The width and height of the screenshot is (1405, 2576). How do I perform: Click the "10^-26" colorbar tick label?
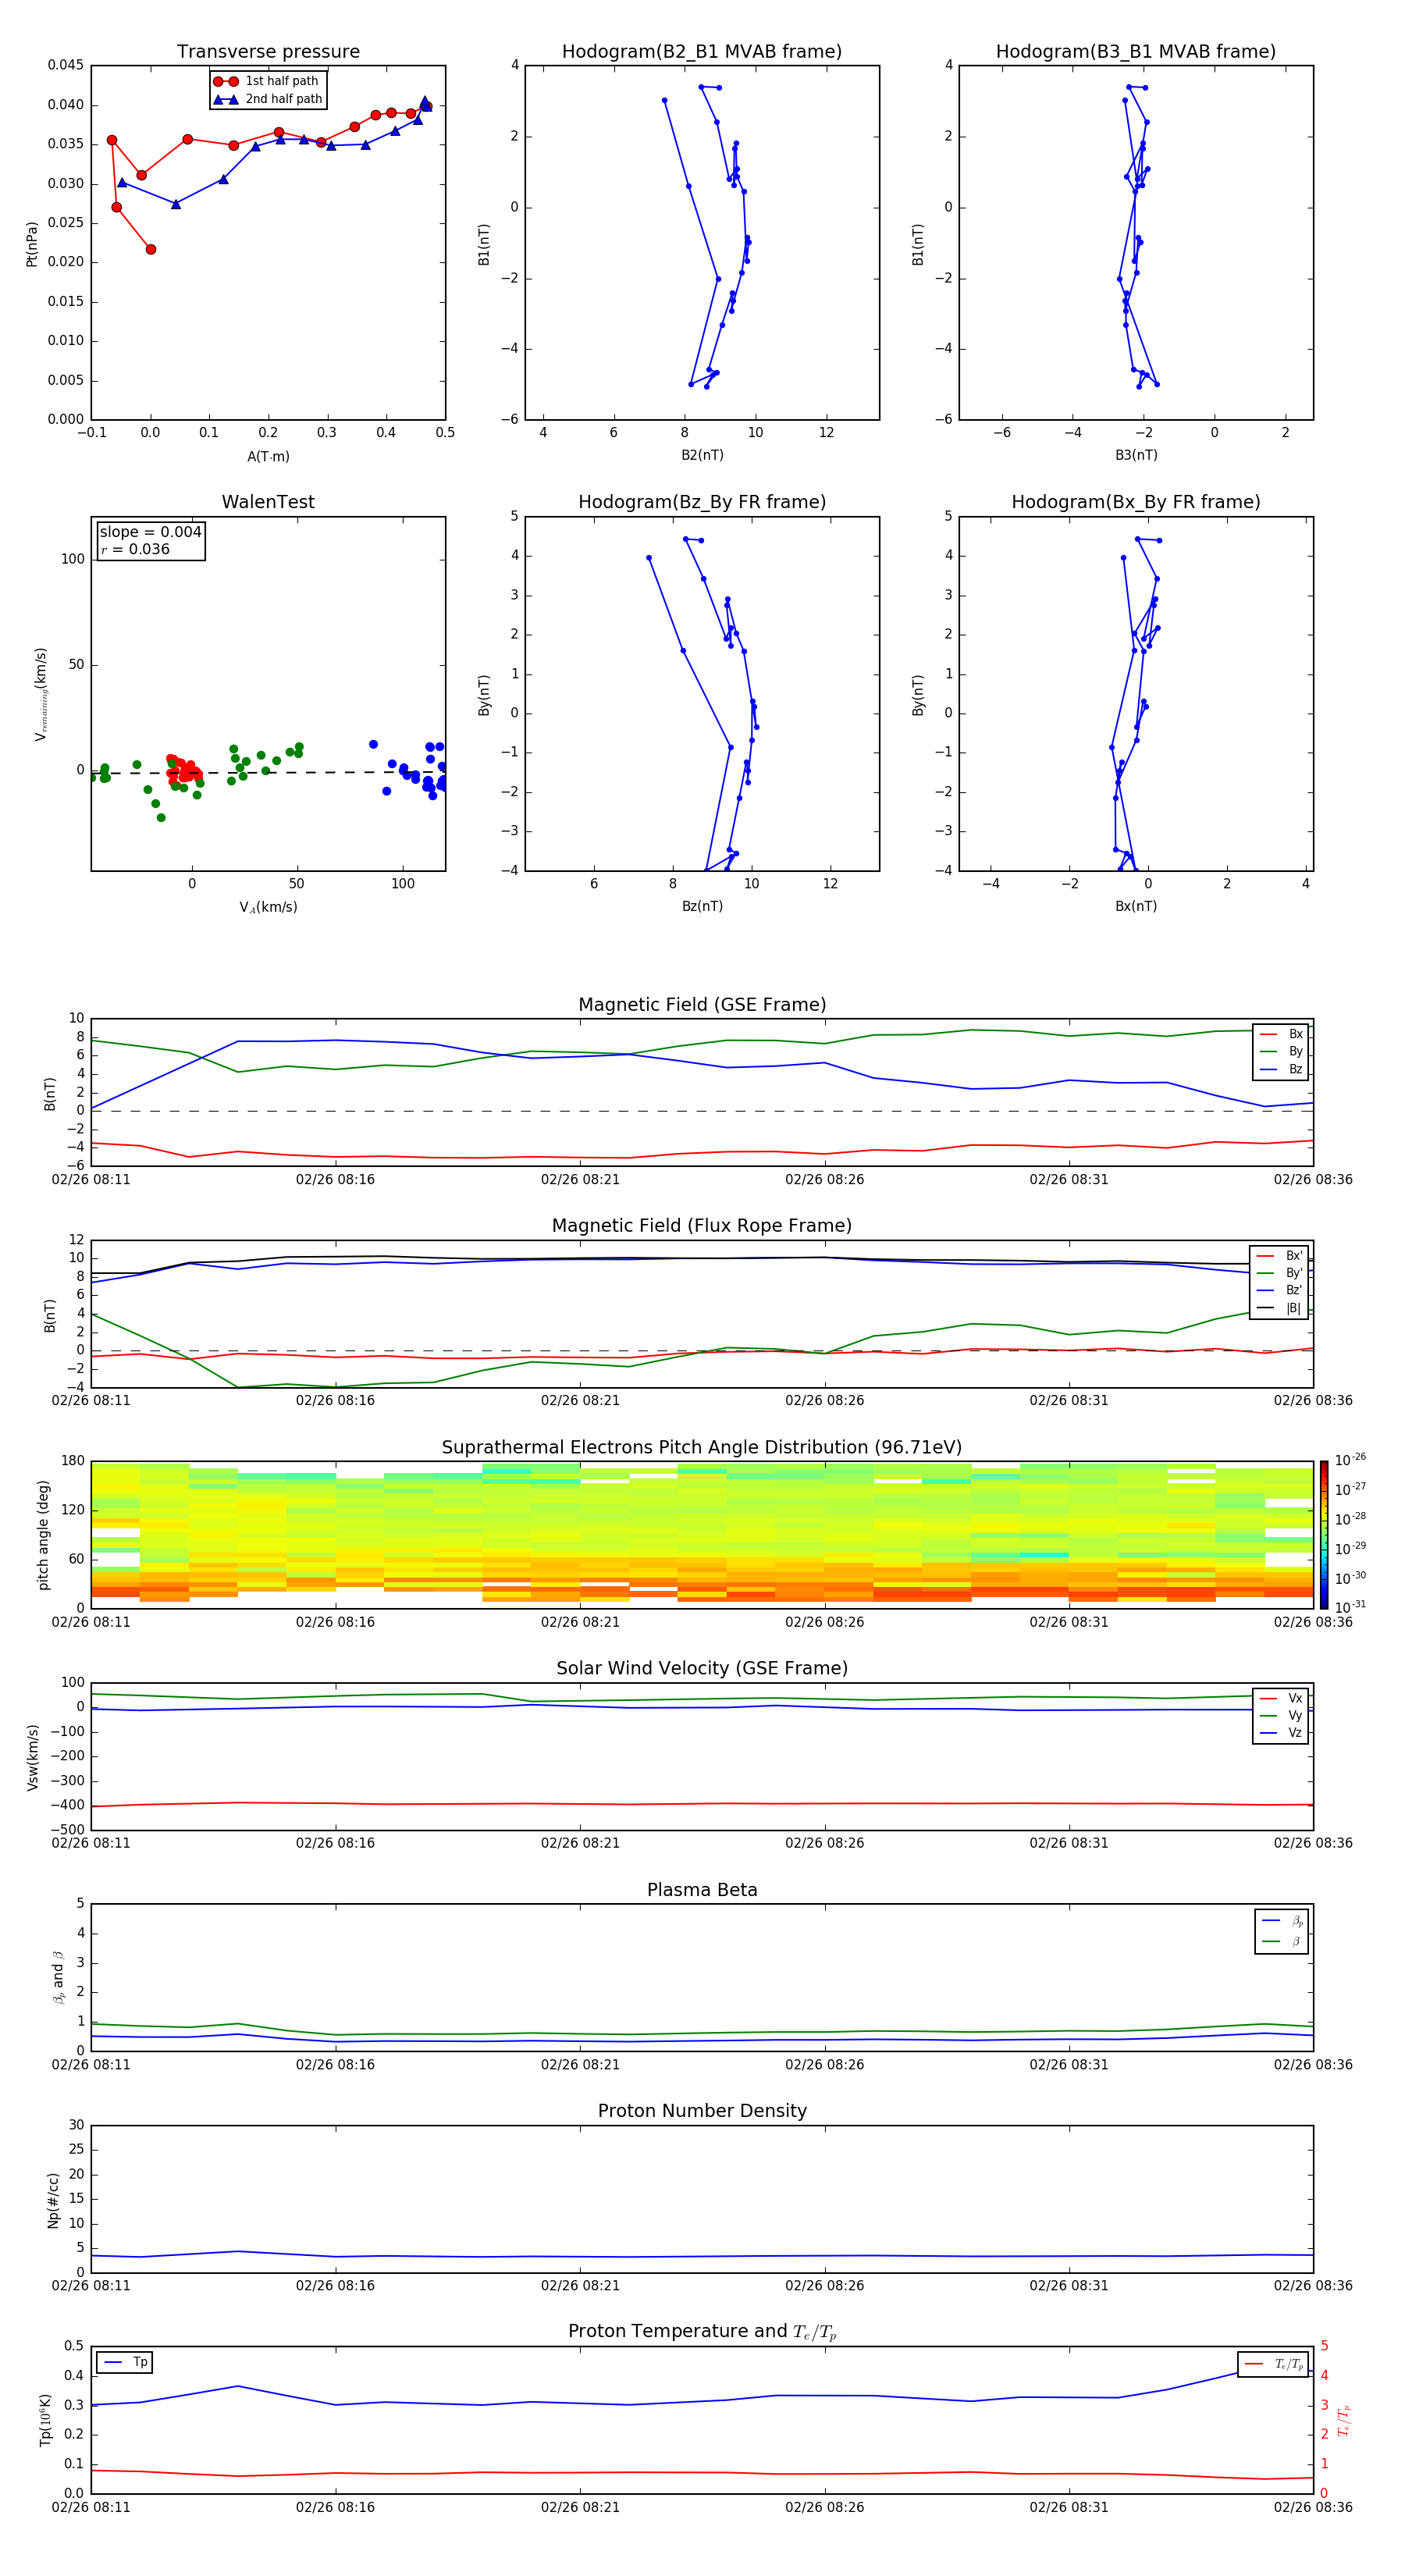[x=1350, y=1460]
